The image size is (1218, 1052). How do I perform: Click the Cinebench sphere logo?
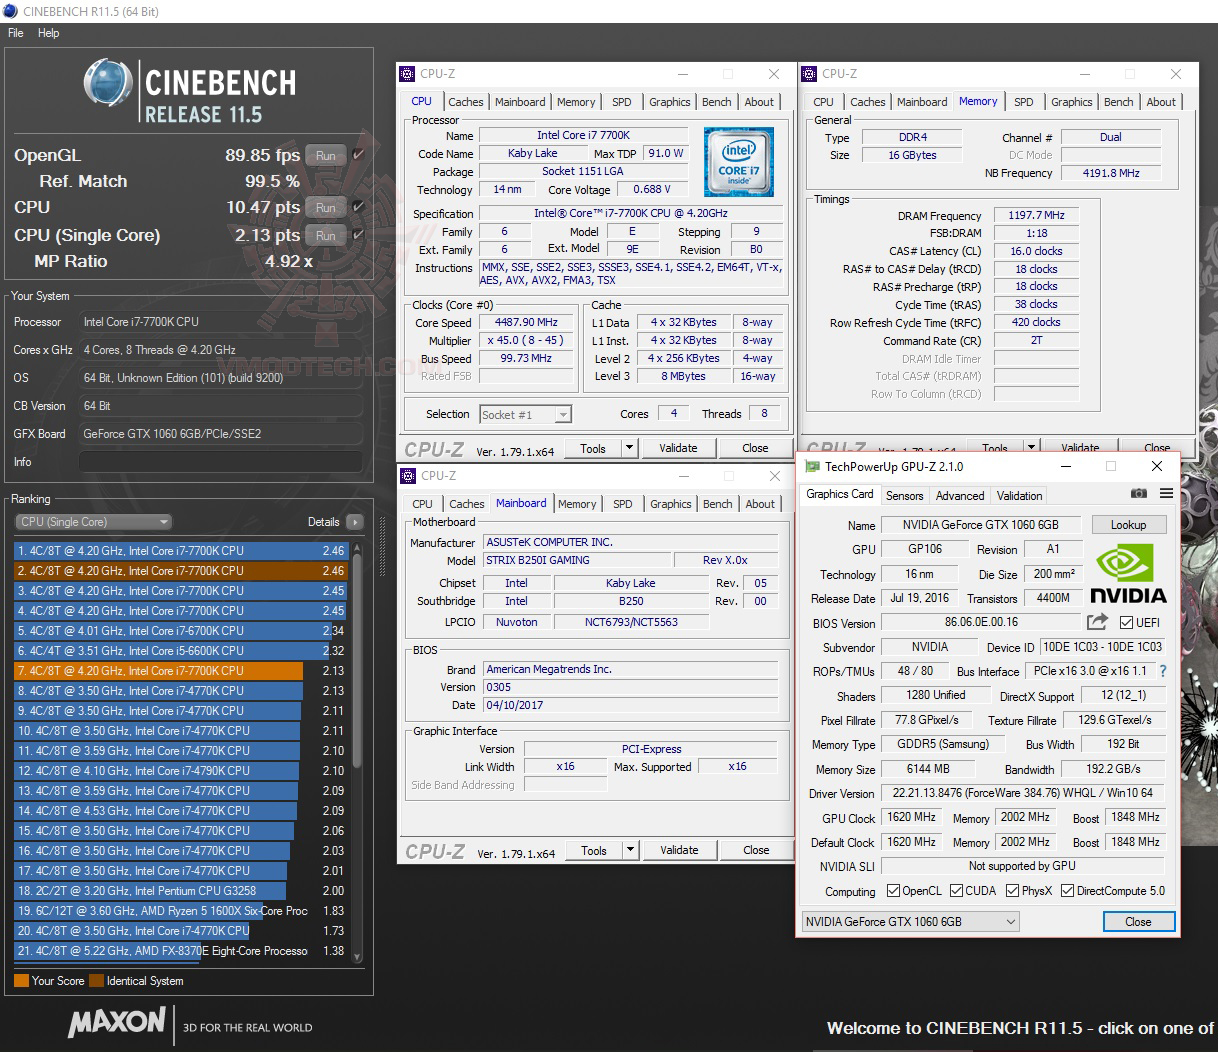coord(109,82)
